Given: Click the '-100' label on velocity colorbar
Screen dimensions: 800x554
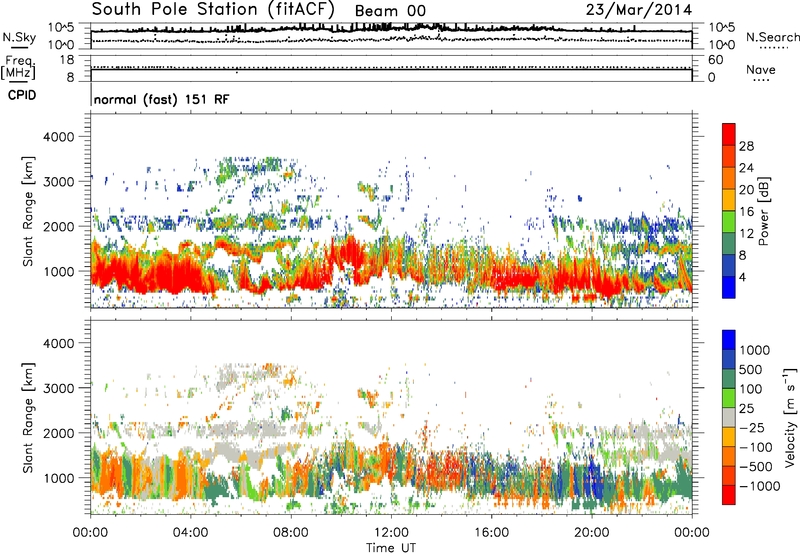Looking at the screenshot, I should click(756, 447).
